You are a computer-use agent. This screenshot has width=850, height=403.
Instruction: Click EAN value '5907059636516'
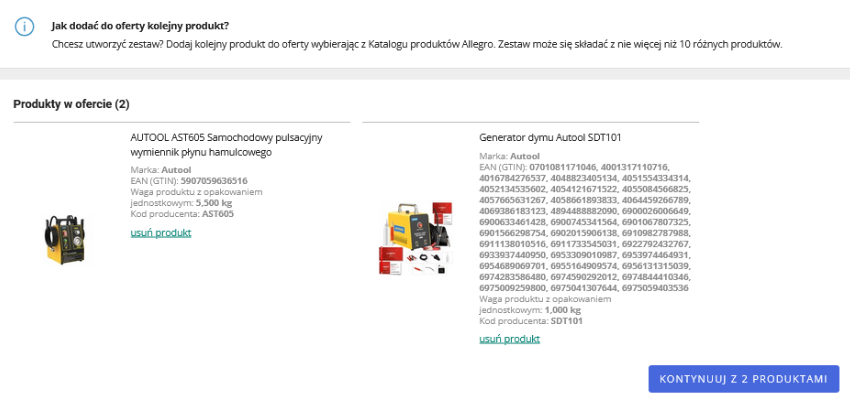coord(214,181)
